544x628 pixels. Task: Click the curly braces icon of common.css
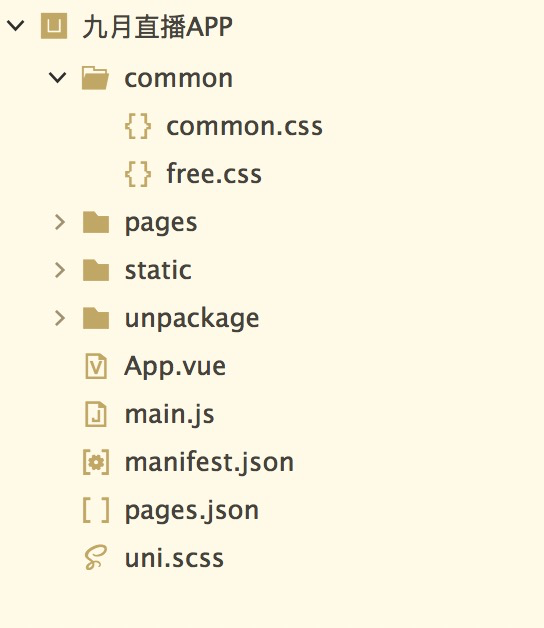pos(138,126)
